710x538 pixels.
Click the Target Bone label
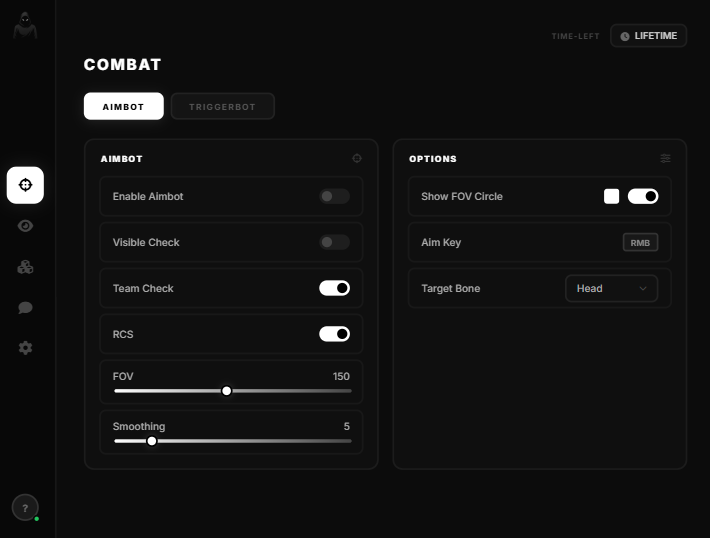451,288
